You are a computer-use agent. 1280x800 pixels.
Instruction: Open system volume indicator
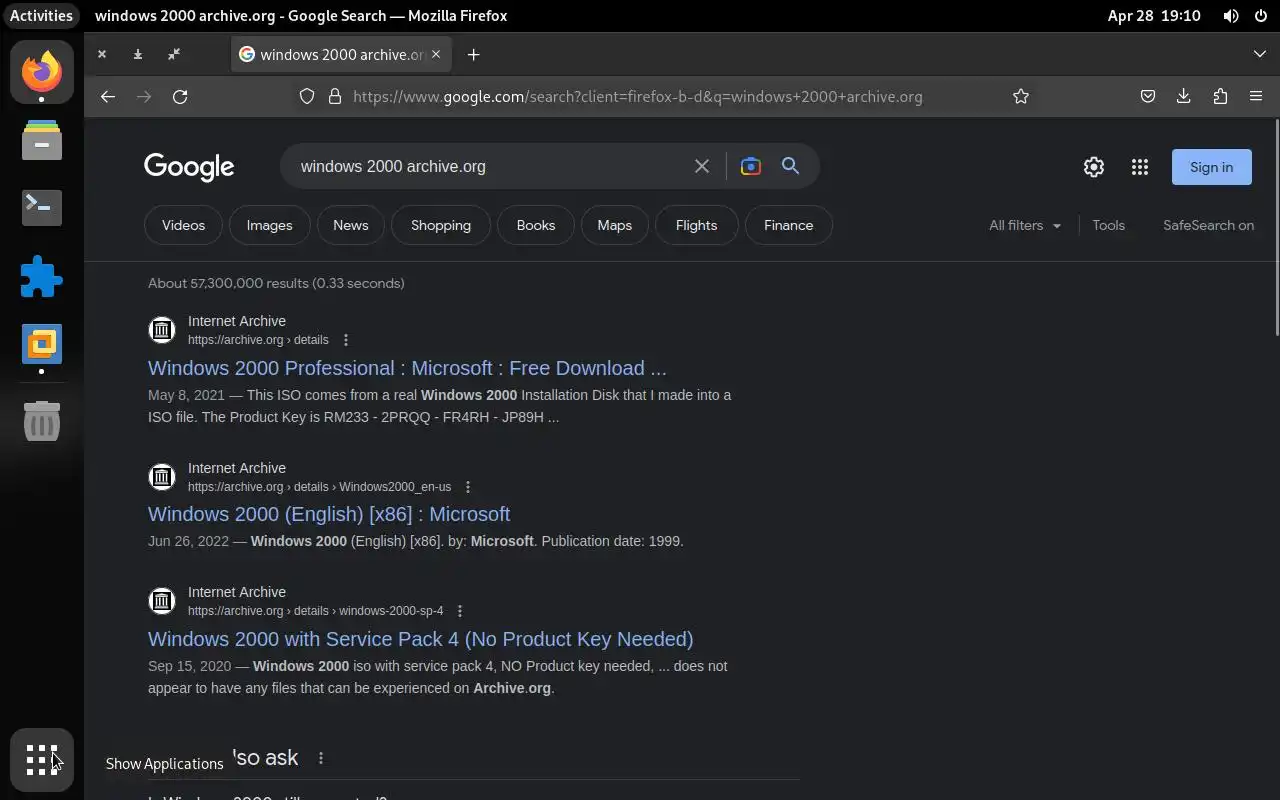1231,16
